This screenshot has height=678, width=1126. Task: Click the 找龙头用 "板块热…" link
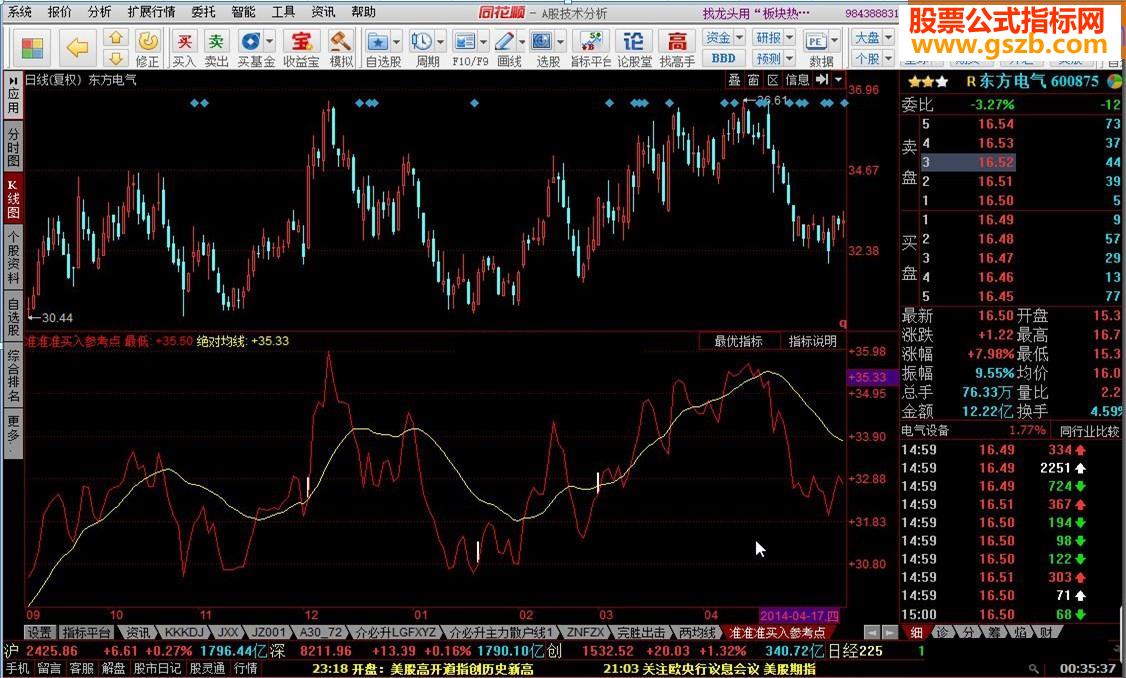coord(755,13)
